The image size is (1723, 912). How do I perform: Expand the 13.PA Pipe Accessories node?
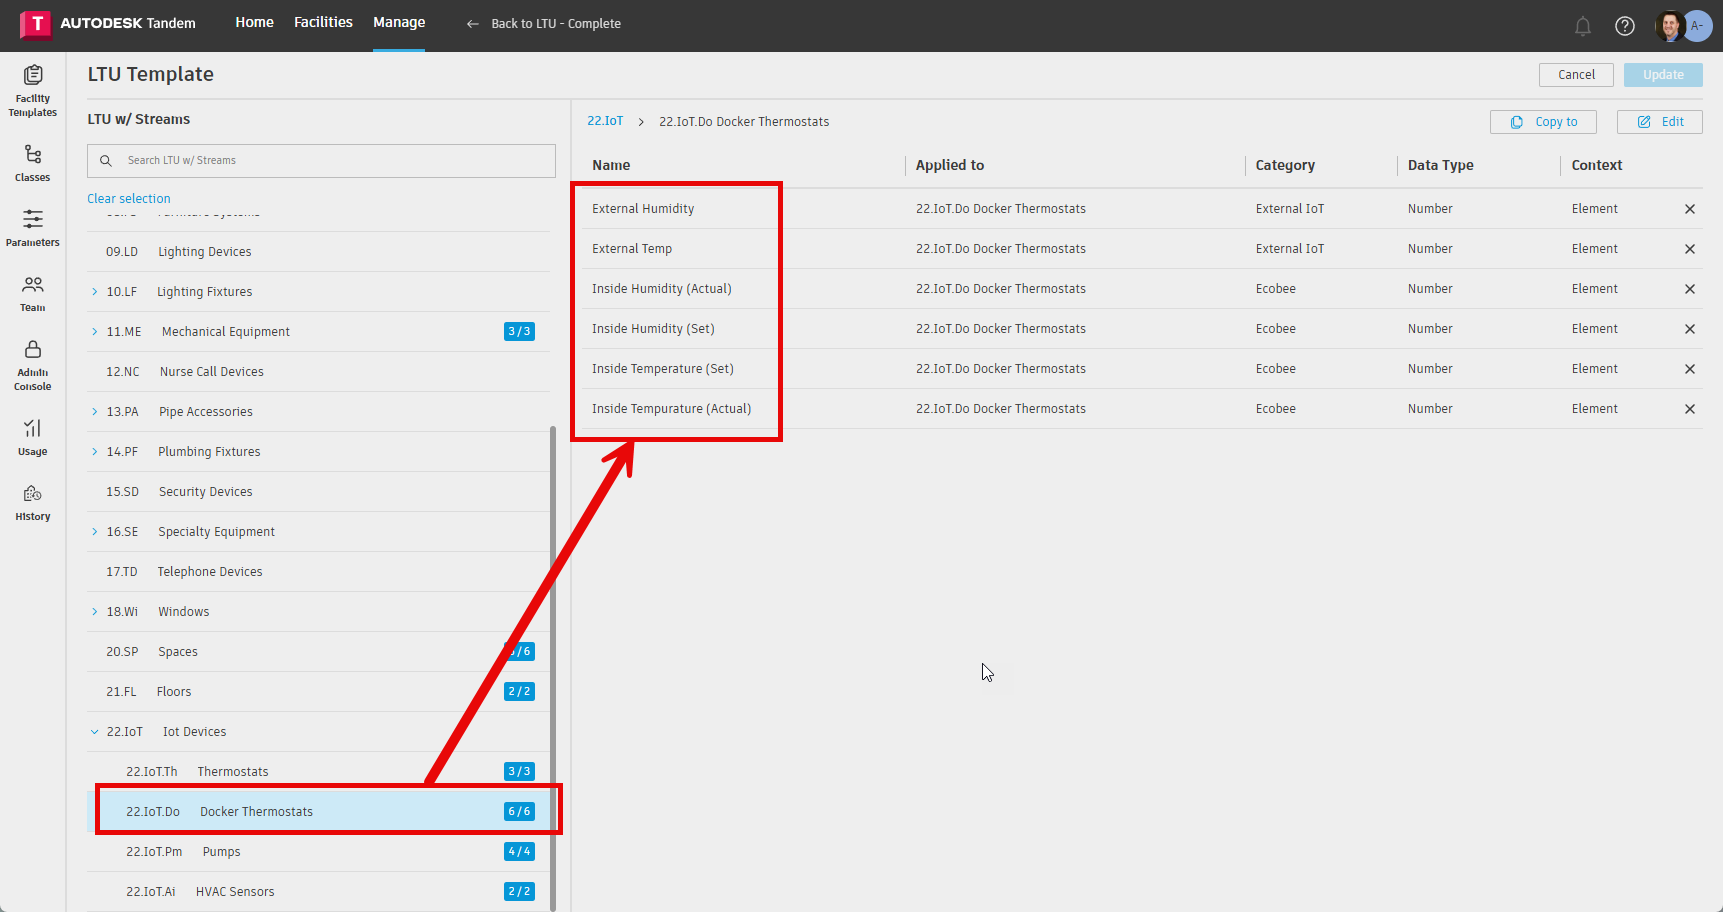(x=95, y=412)
